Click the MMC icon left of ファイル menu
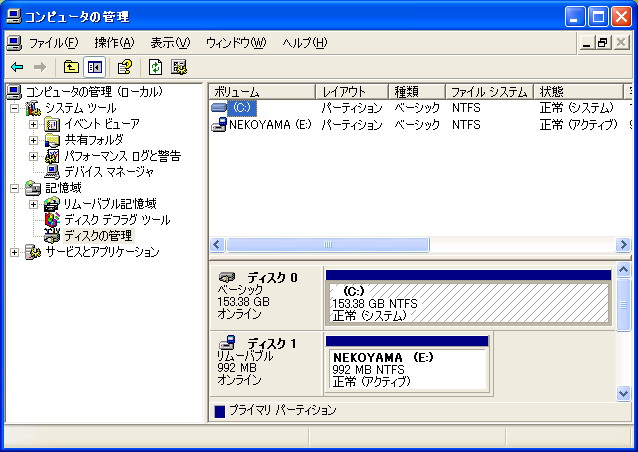 [14, 43]
